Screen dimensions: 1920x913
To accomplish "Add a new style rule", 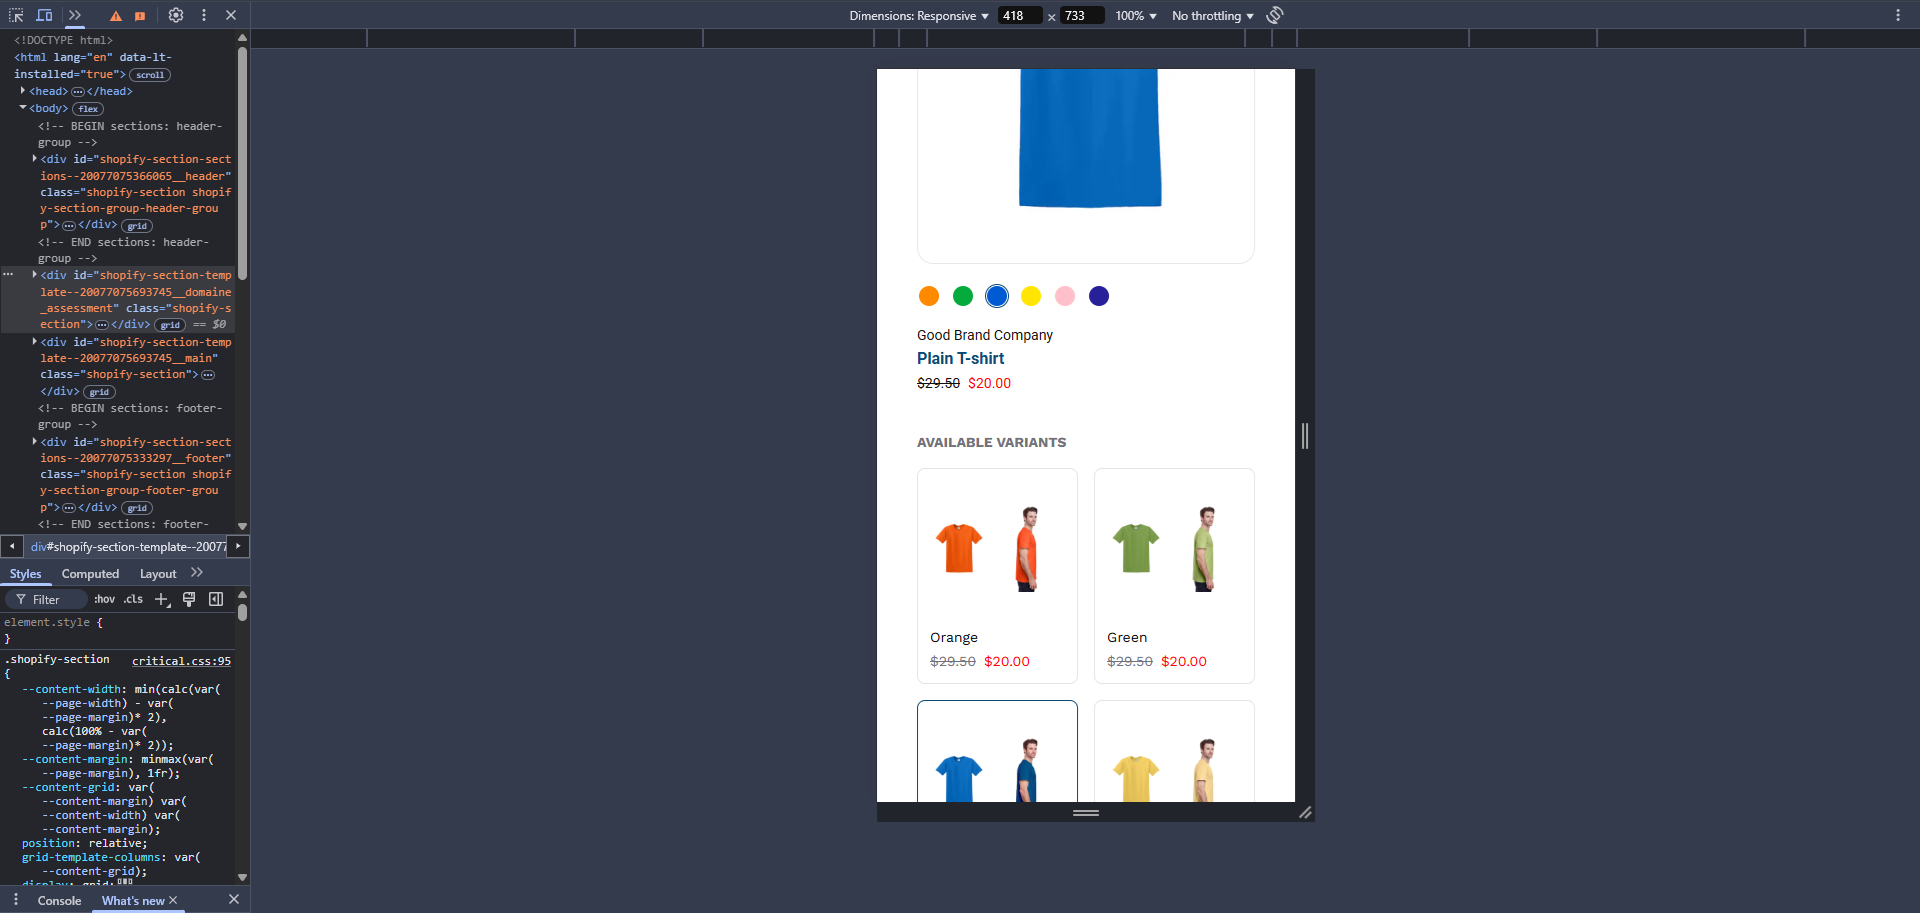I will click(x=162, y=599).
